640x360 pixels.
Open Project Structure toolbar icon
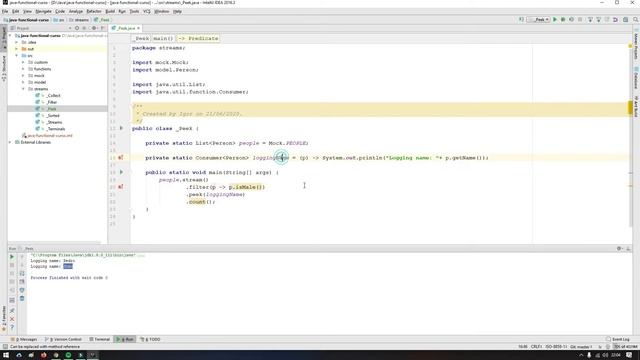coord(625,20)
